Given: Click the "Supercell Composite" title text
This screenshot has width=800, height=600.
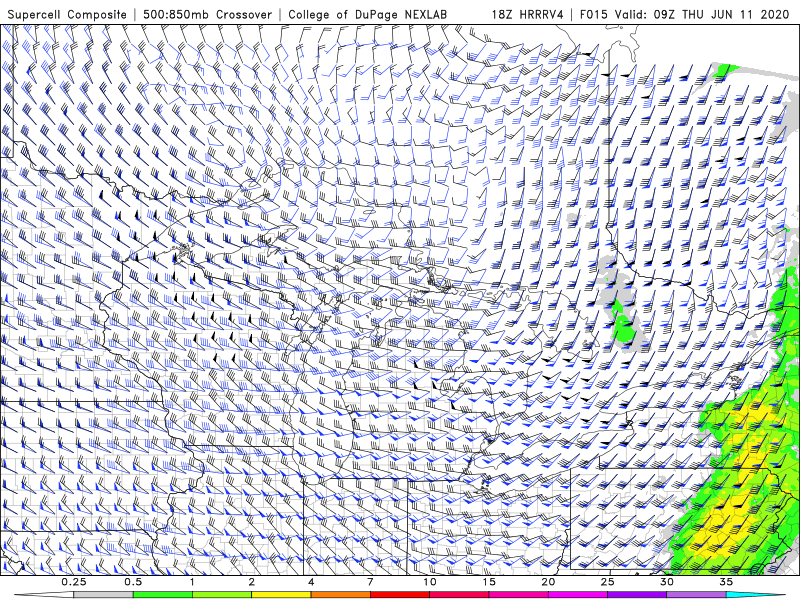Looking at the screenshot, I should click(67, 15).
